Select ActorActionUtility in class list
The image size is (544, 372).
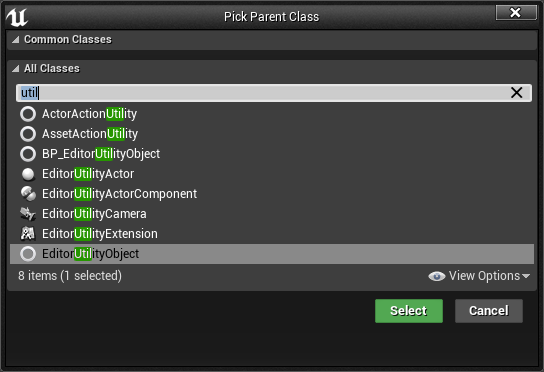(272, 114)
